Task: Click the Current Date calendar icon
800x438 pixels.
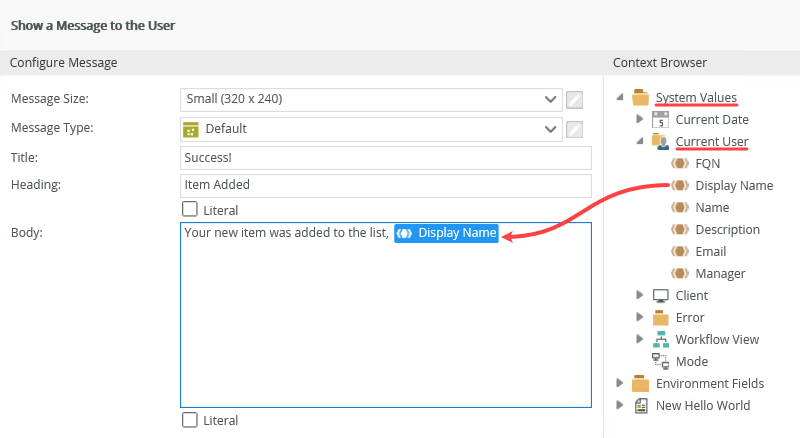Action: pyautogui.click(x=660, y=119)
